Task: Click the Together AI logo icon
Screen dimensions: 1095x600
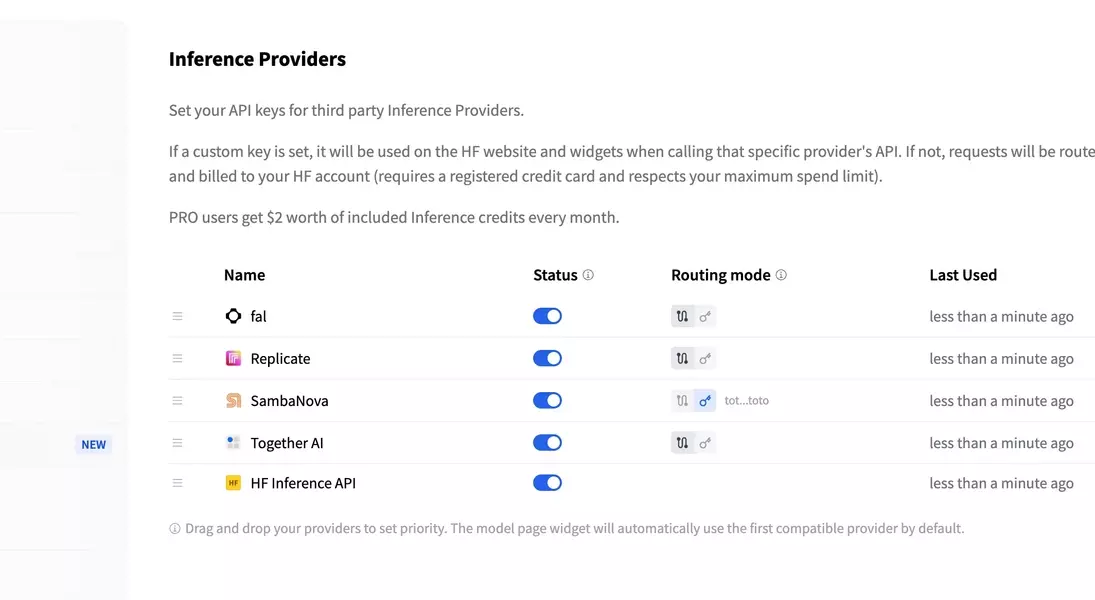Action: click(233, 442)
